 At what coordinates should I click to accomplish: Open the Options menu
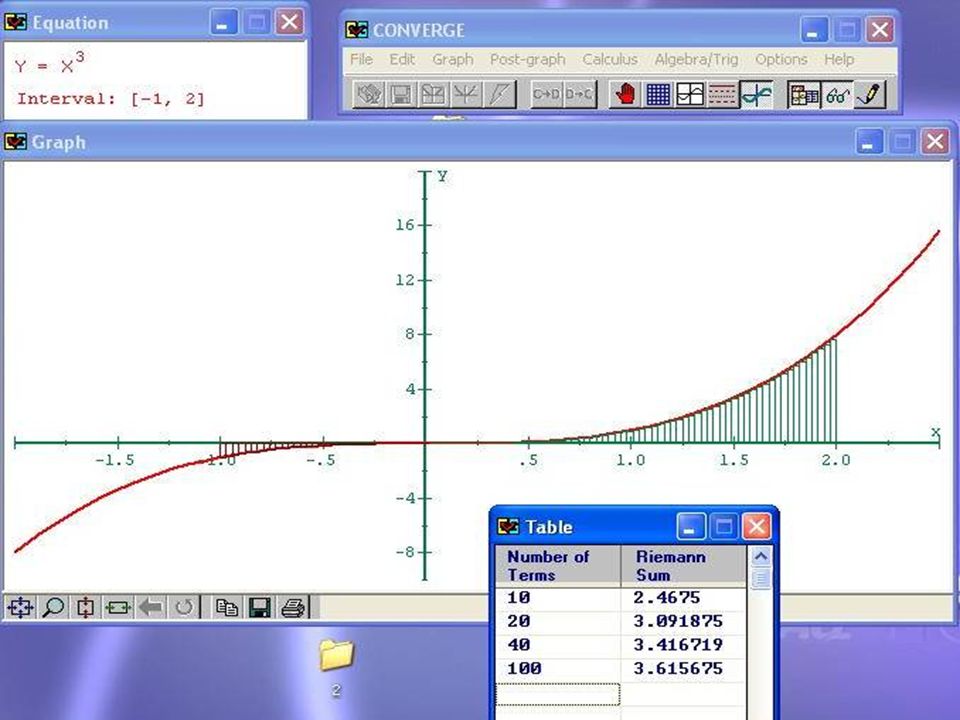tap(781, 59)
